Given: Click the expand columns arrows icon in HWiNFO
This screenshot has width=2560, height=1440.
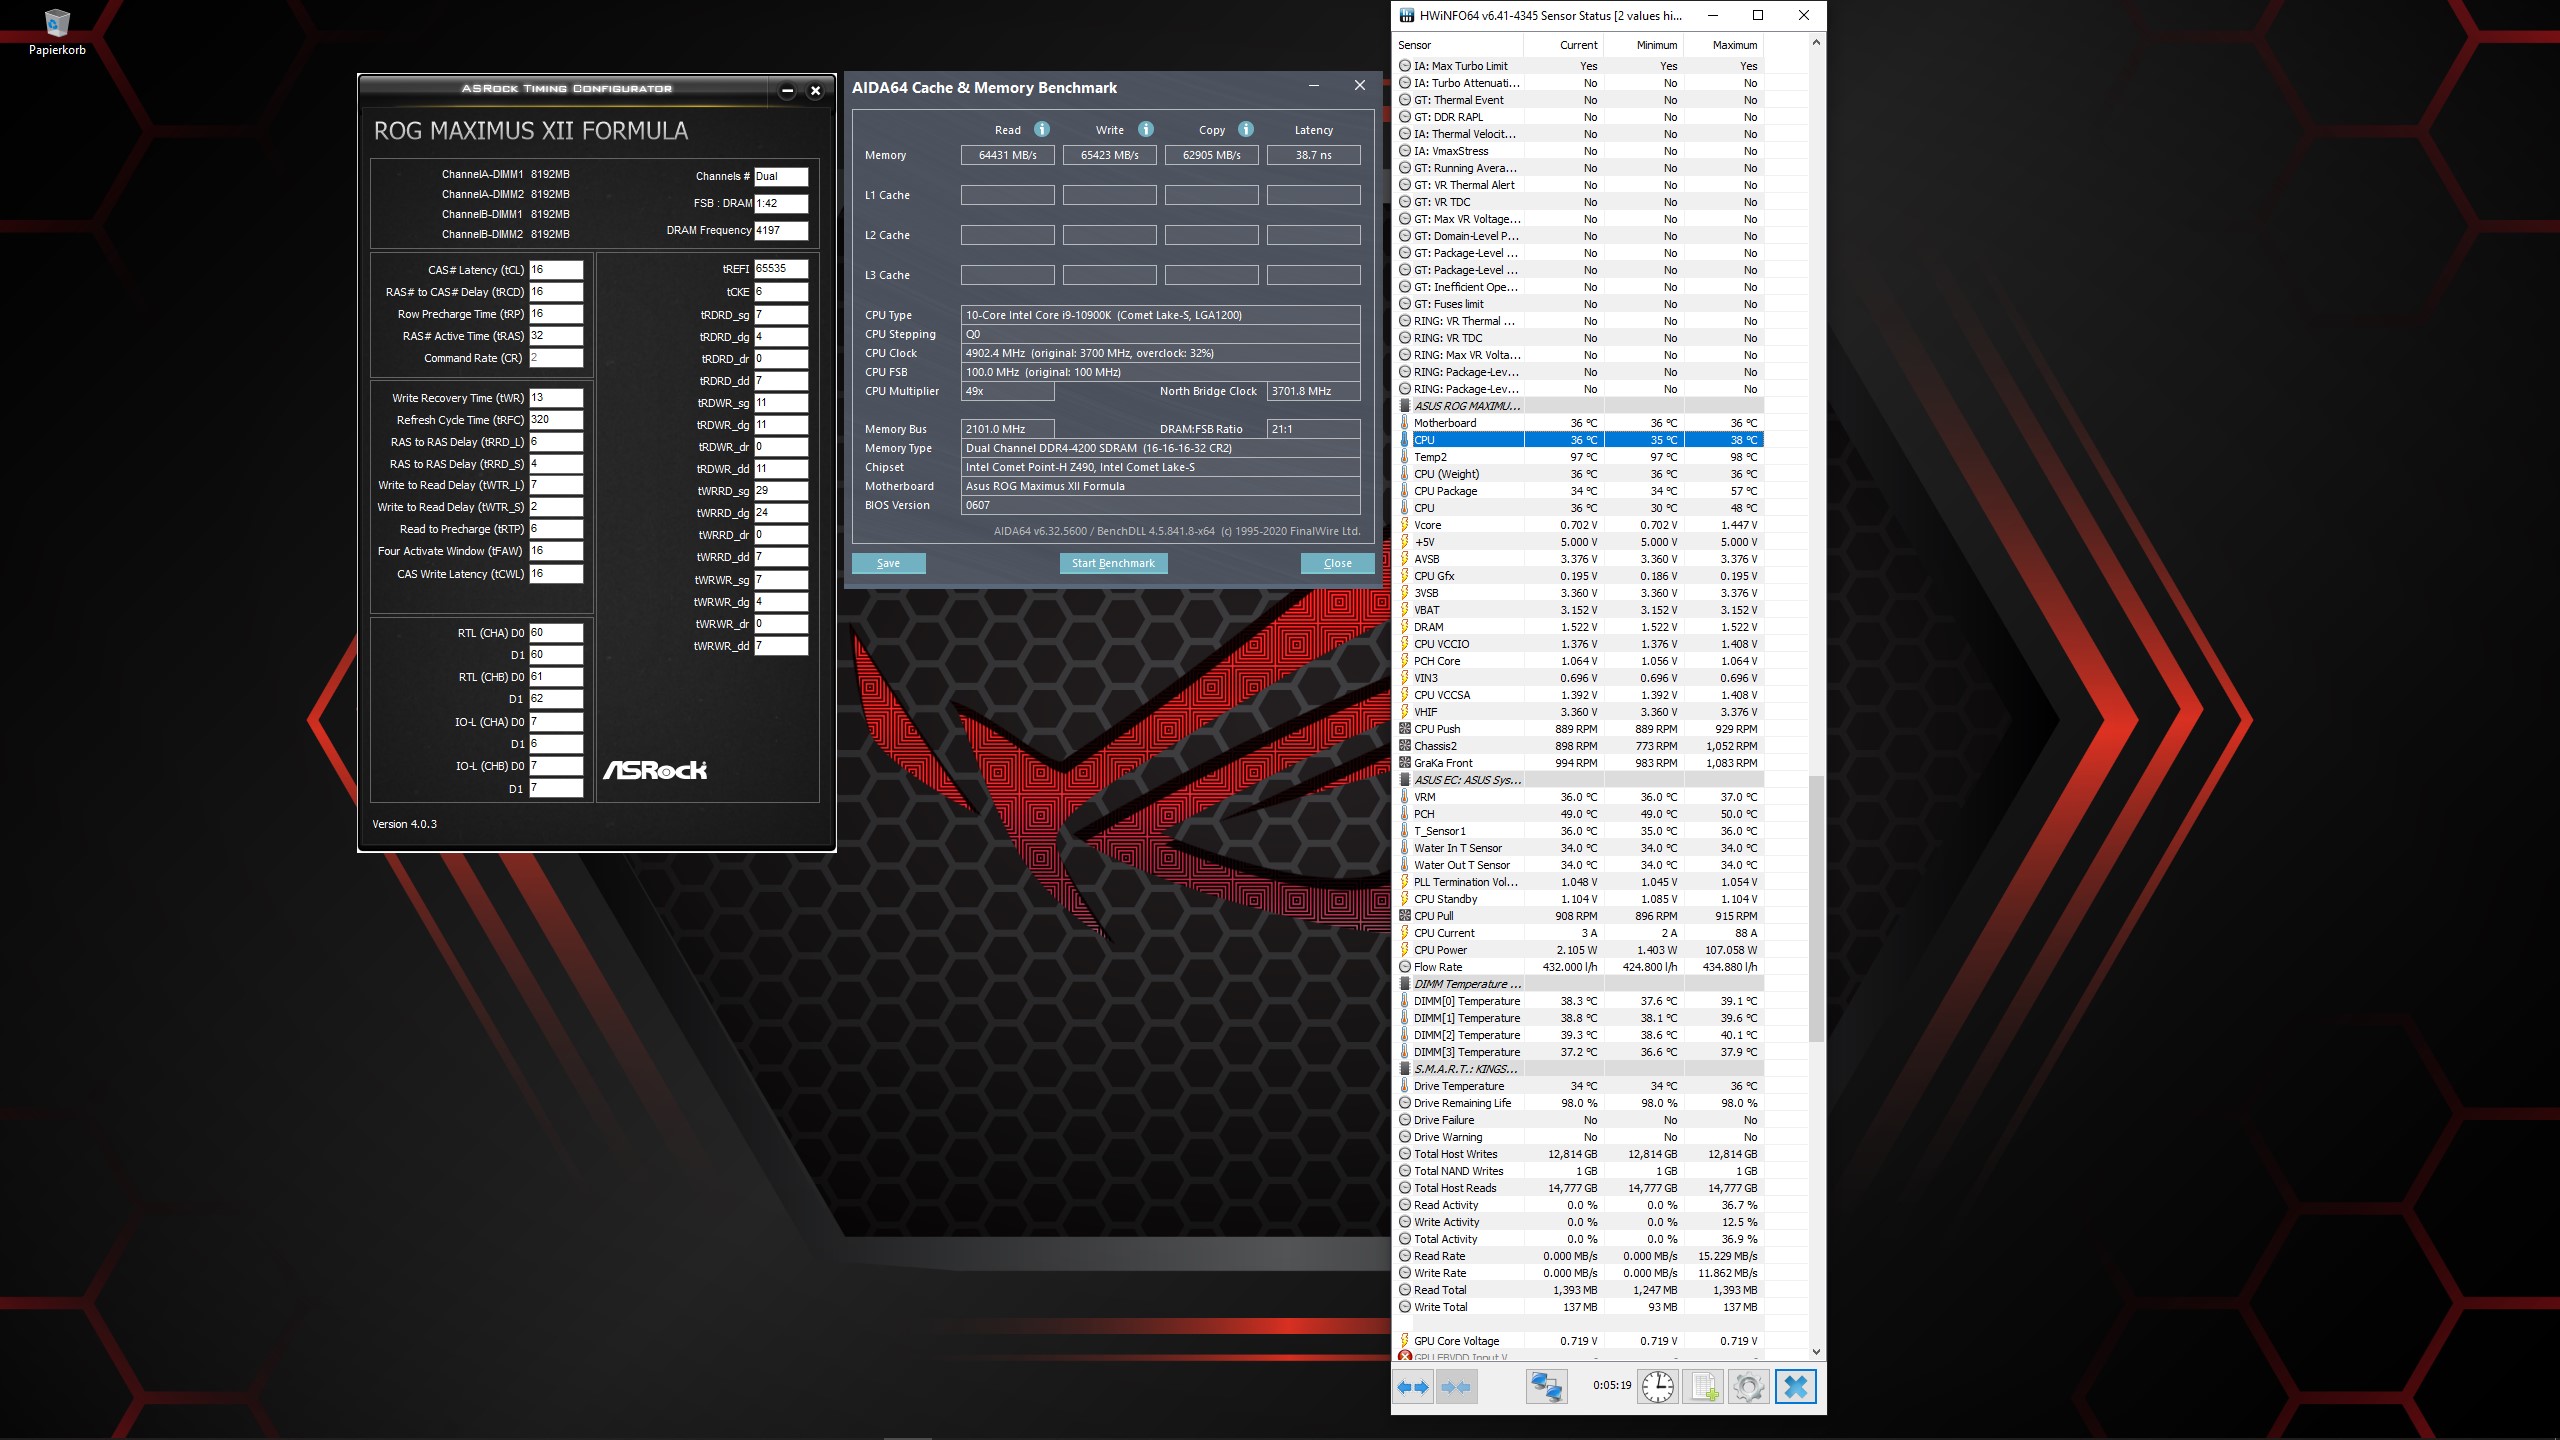Looking at the screenshot, I should [x=1413, y=1387].
